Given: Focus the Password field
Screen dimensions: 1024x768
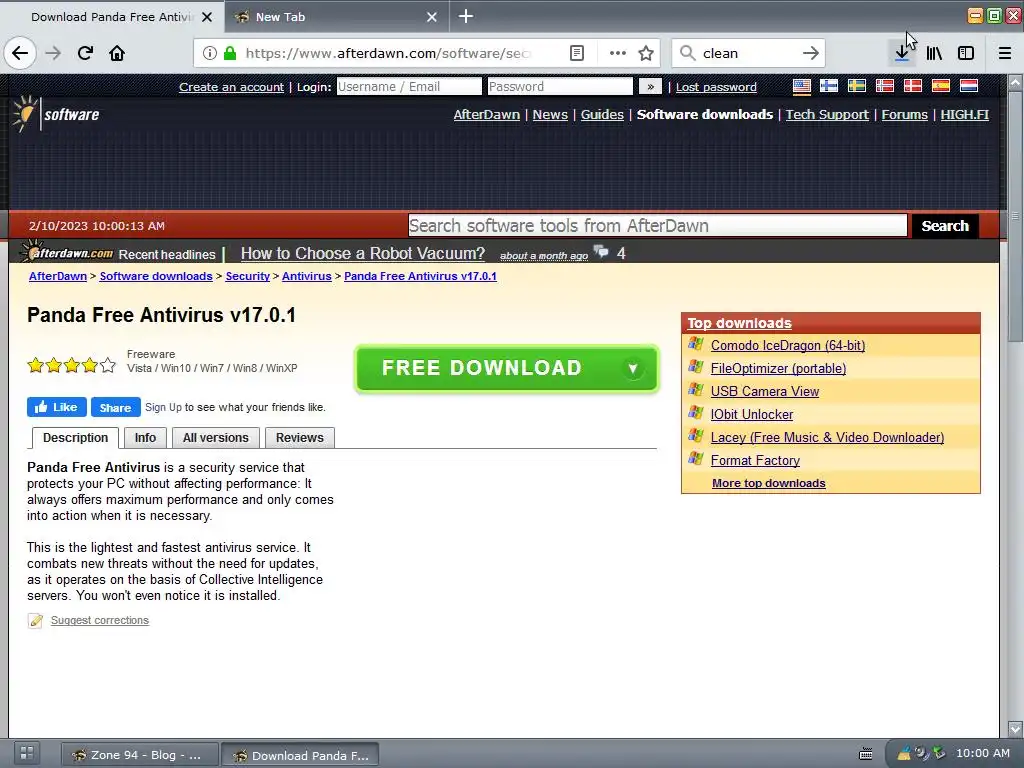Looking at the screenshot, I should 560,86.
